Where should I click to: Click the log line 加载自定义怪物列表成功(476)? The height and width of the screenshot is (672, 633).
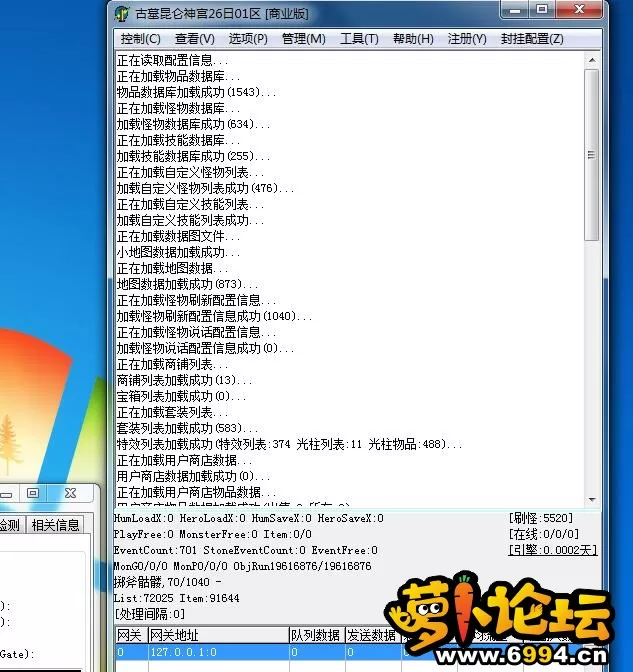pyautogui.click(x=205, y=188)
